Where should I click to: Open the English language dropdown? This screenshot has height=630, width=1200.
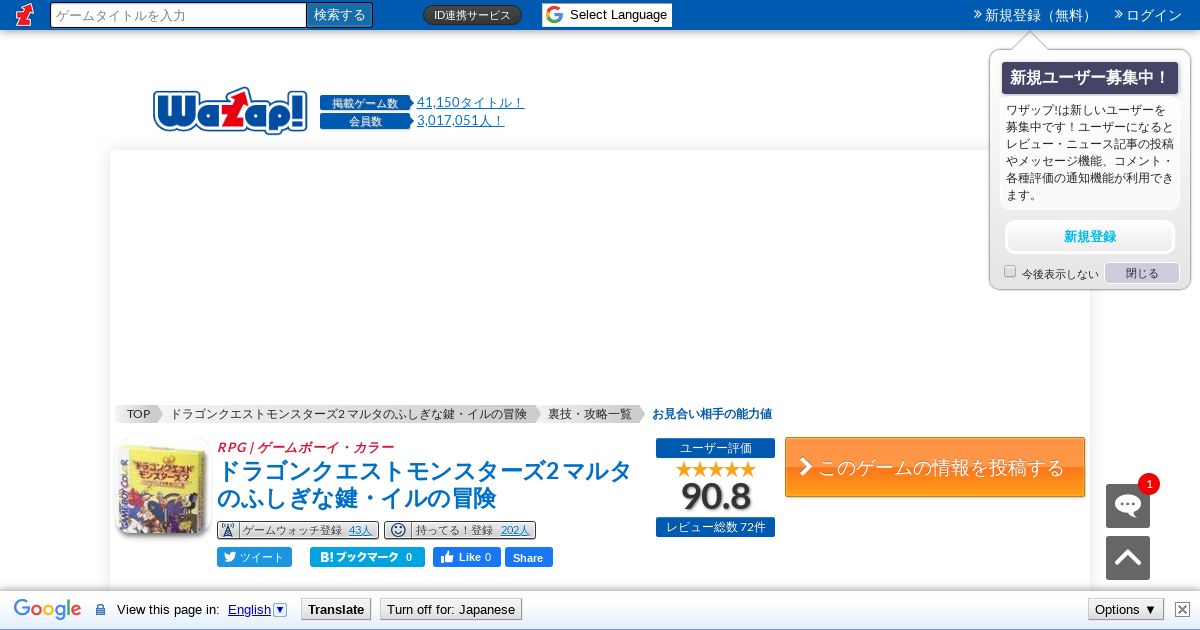click(x=257, y=609)
